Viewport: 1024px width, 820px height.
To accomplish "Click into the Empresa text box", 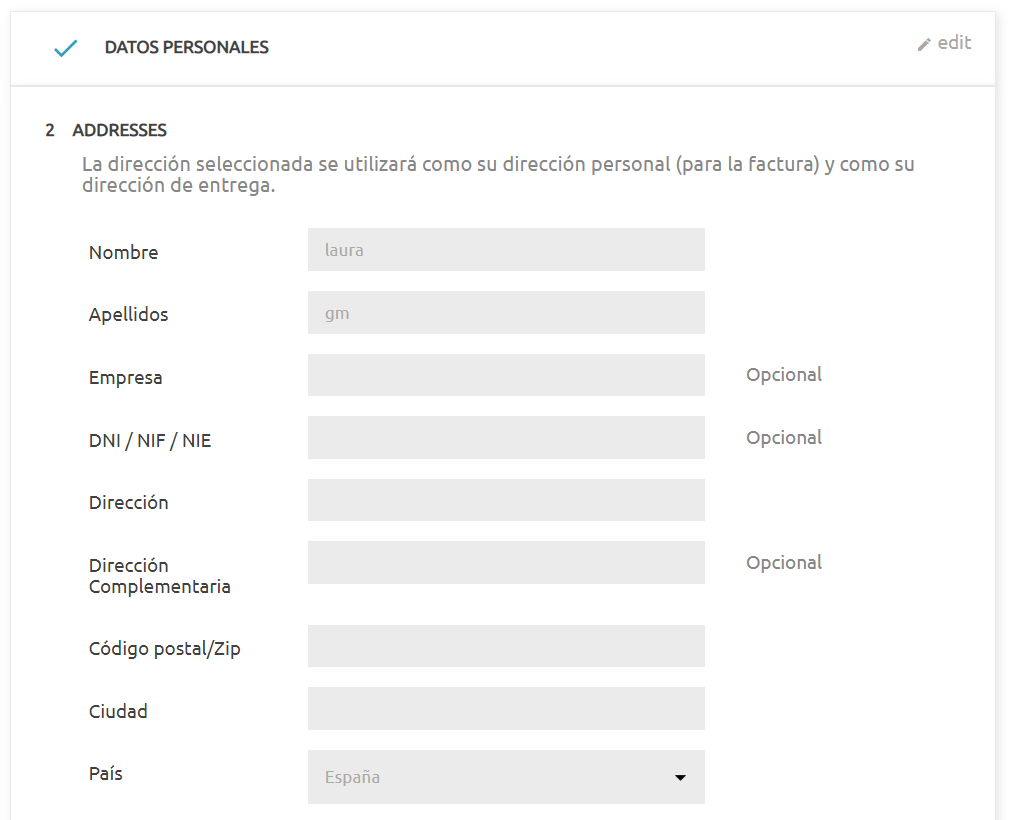I will pos(506,375).
